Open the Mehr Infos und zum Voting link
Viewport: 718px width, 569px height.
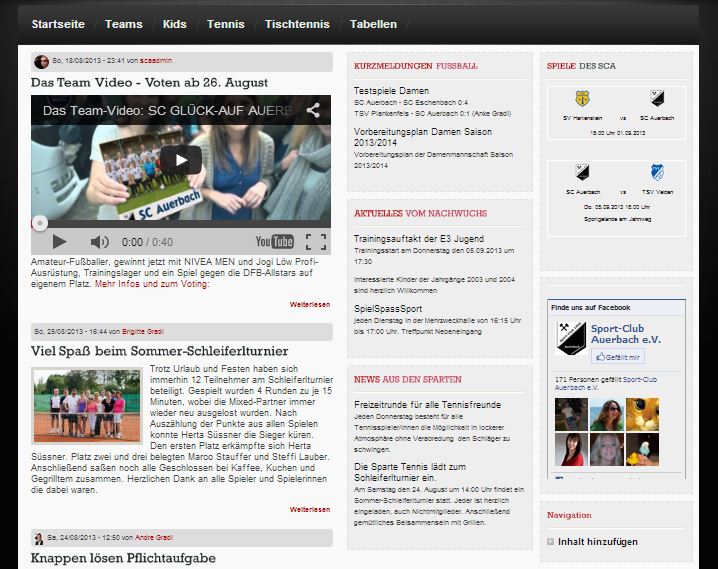pos(152,284)
